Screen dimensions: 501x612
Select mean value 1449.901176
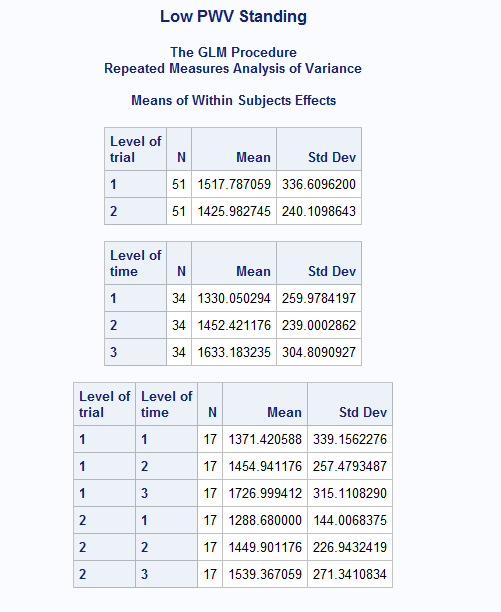pos(265,547)
